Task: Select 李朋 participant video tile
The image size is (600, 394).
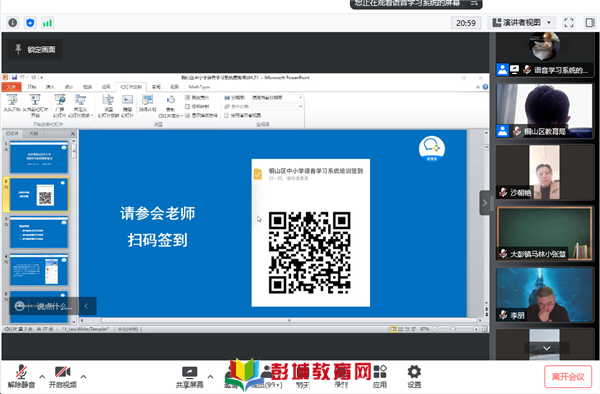Action: click(x=544, y=295)
